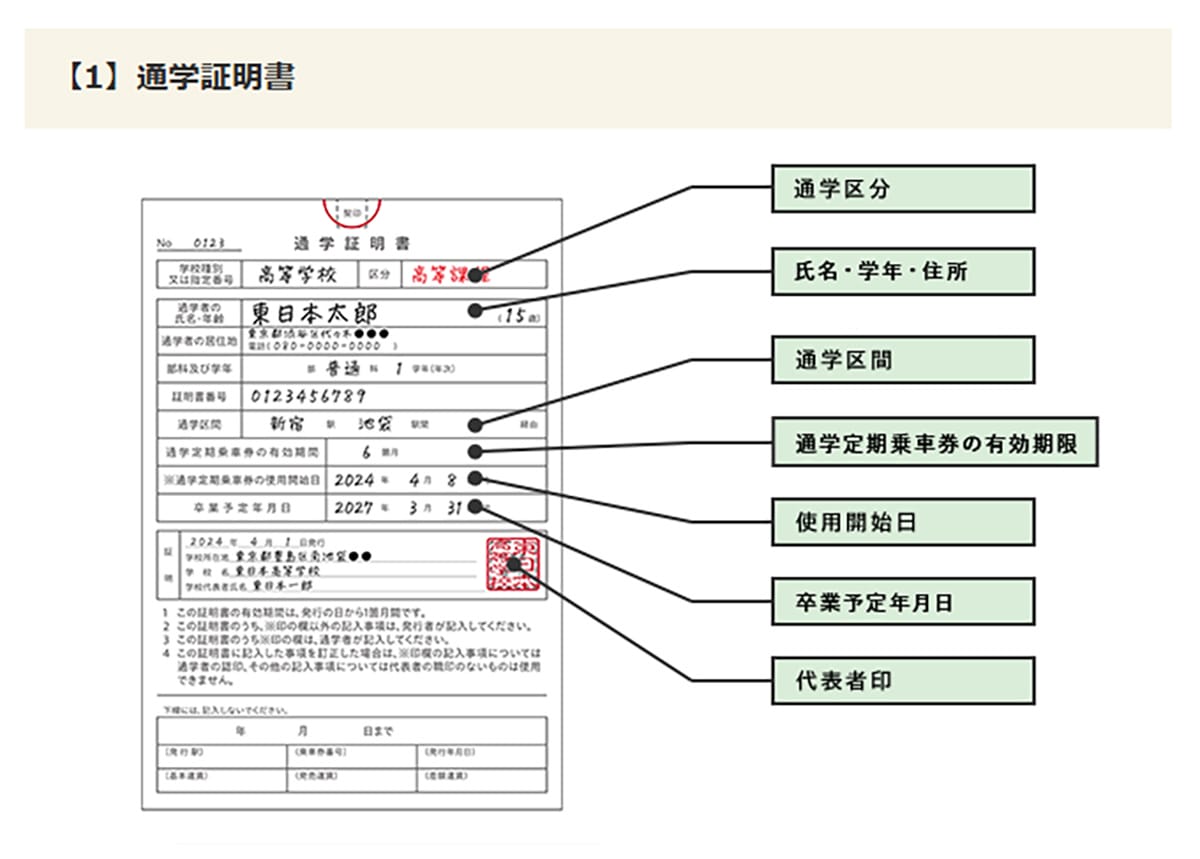The height and width of the screenshot is (859, 1200).
Task: Click the green 通学区間 label on the right
Action: pyautogui.click(x=903, y=360)
